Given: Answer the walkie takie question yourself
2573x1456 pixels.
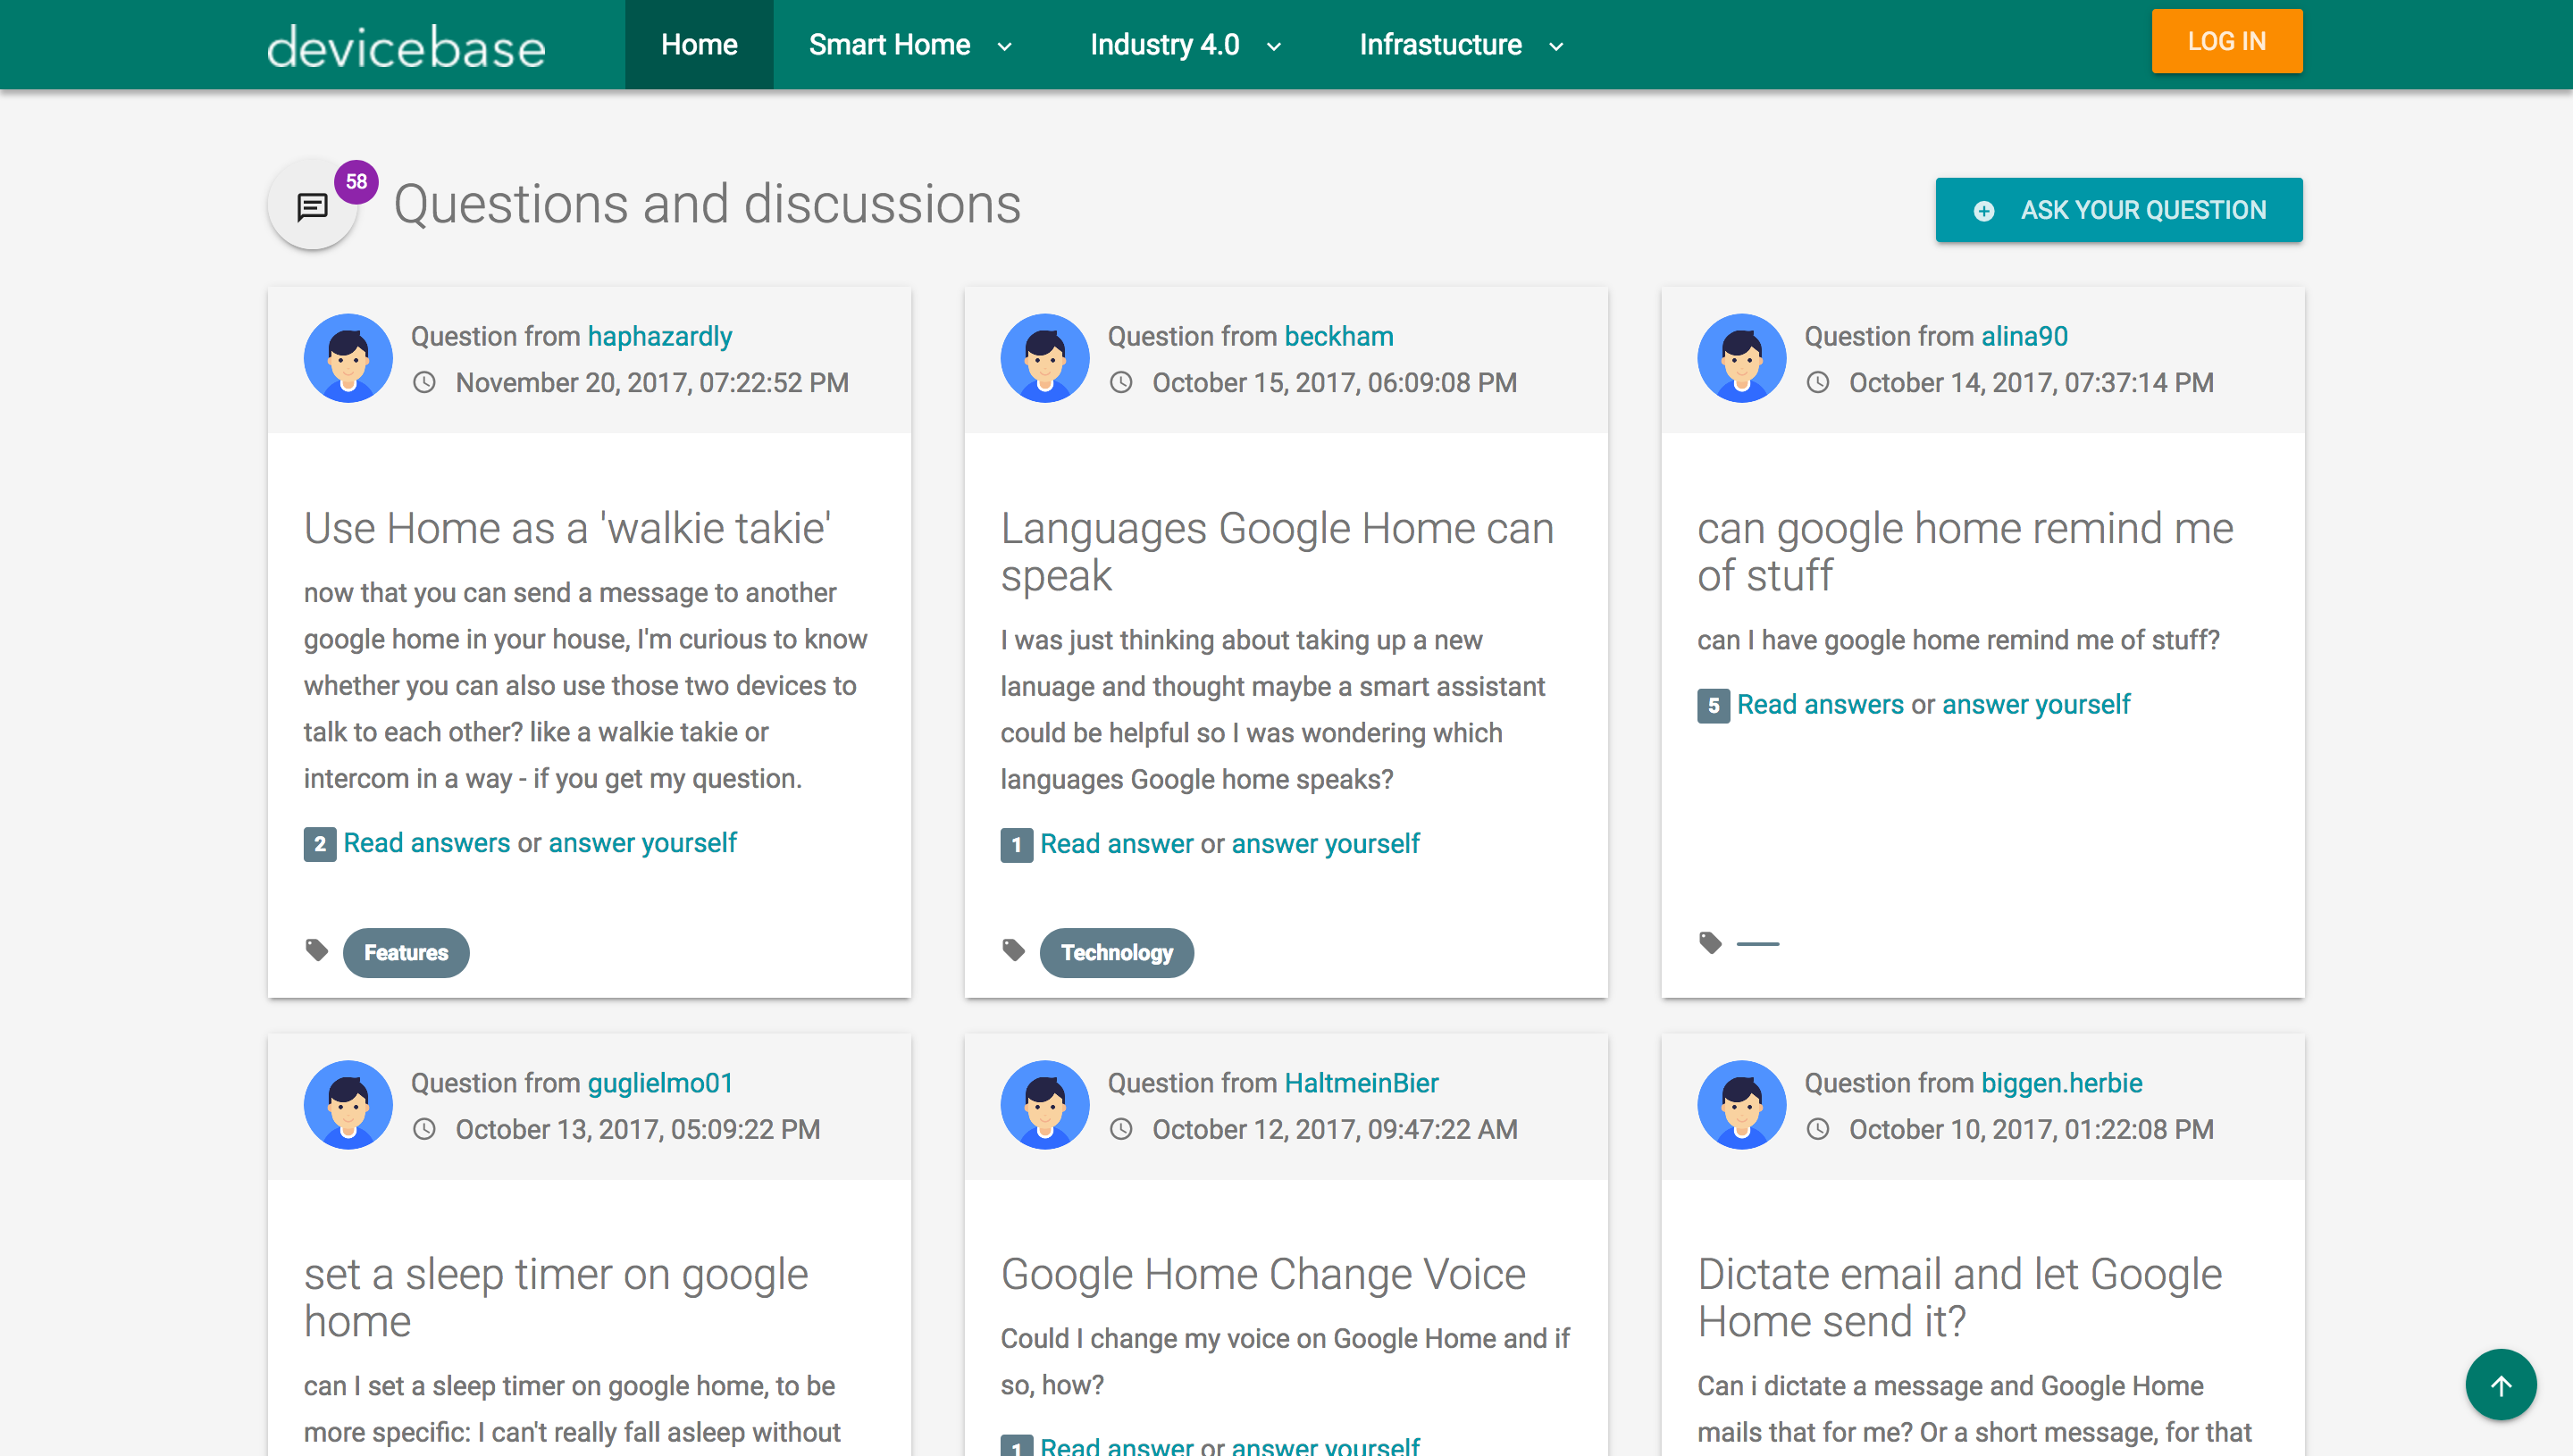Looking at the screenshot, I should point(642,843).
